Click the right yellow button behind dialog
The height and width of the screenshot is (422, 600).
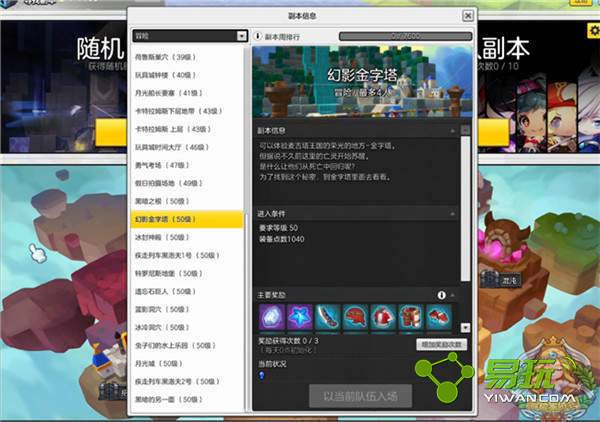[x=493, y=132]
